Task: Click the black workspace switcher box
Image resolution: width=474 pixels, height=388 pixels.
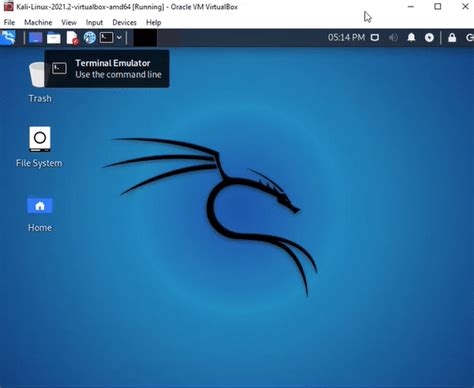Action: (145, 38)
